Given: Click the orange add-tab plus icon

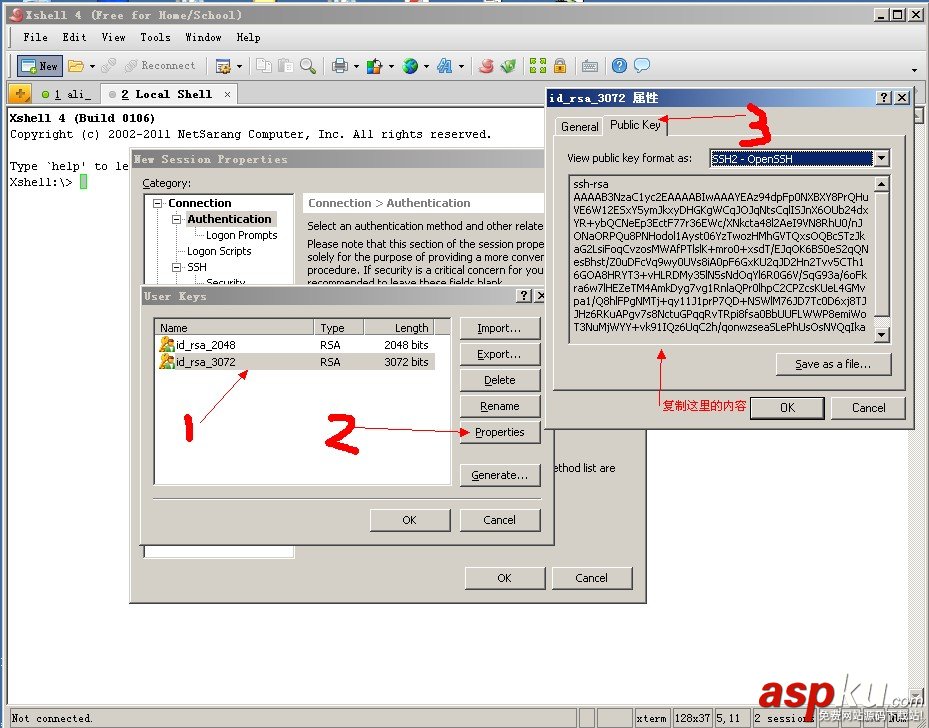Looking at the screenshot, I should click(20, 94).
